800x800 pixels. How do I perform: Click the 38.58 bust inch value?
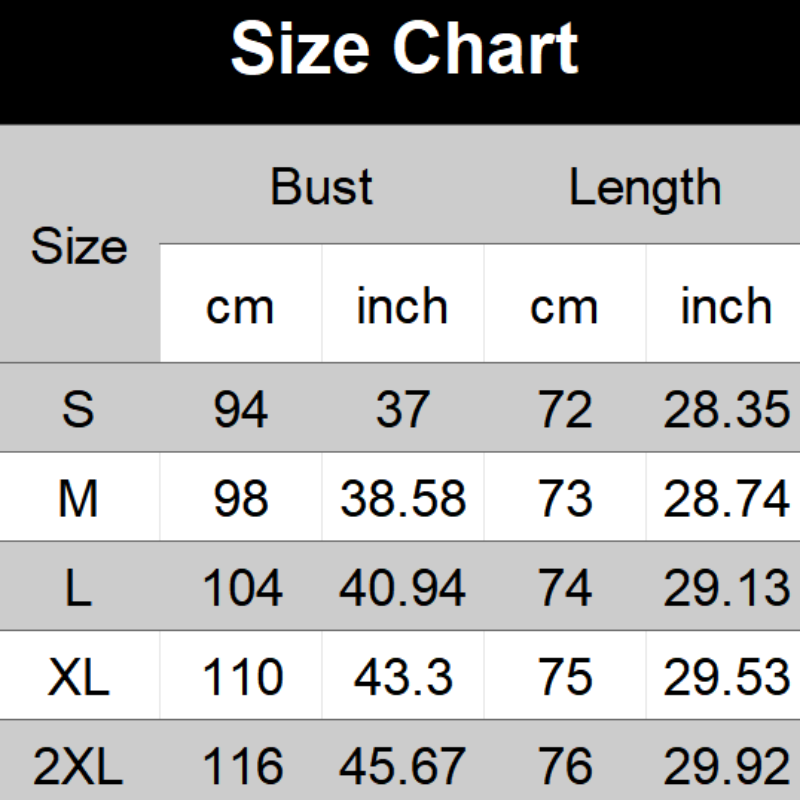pyautogui.click(x=402, y=498)
